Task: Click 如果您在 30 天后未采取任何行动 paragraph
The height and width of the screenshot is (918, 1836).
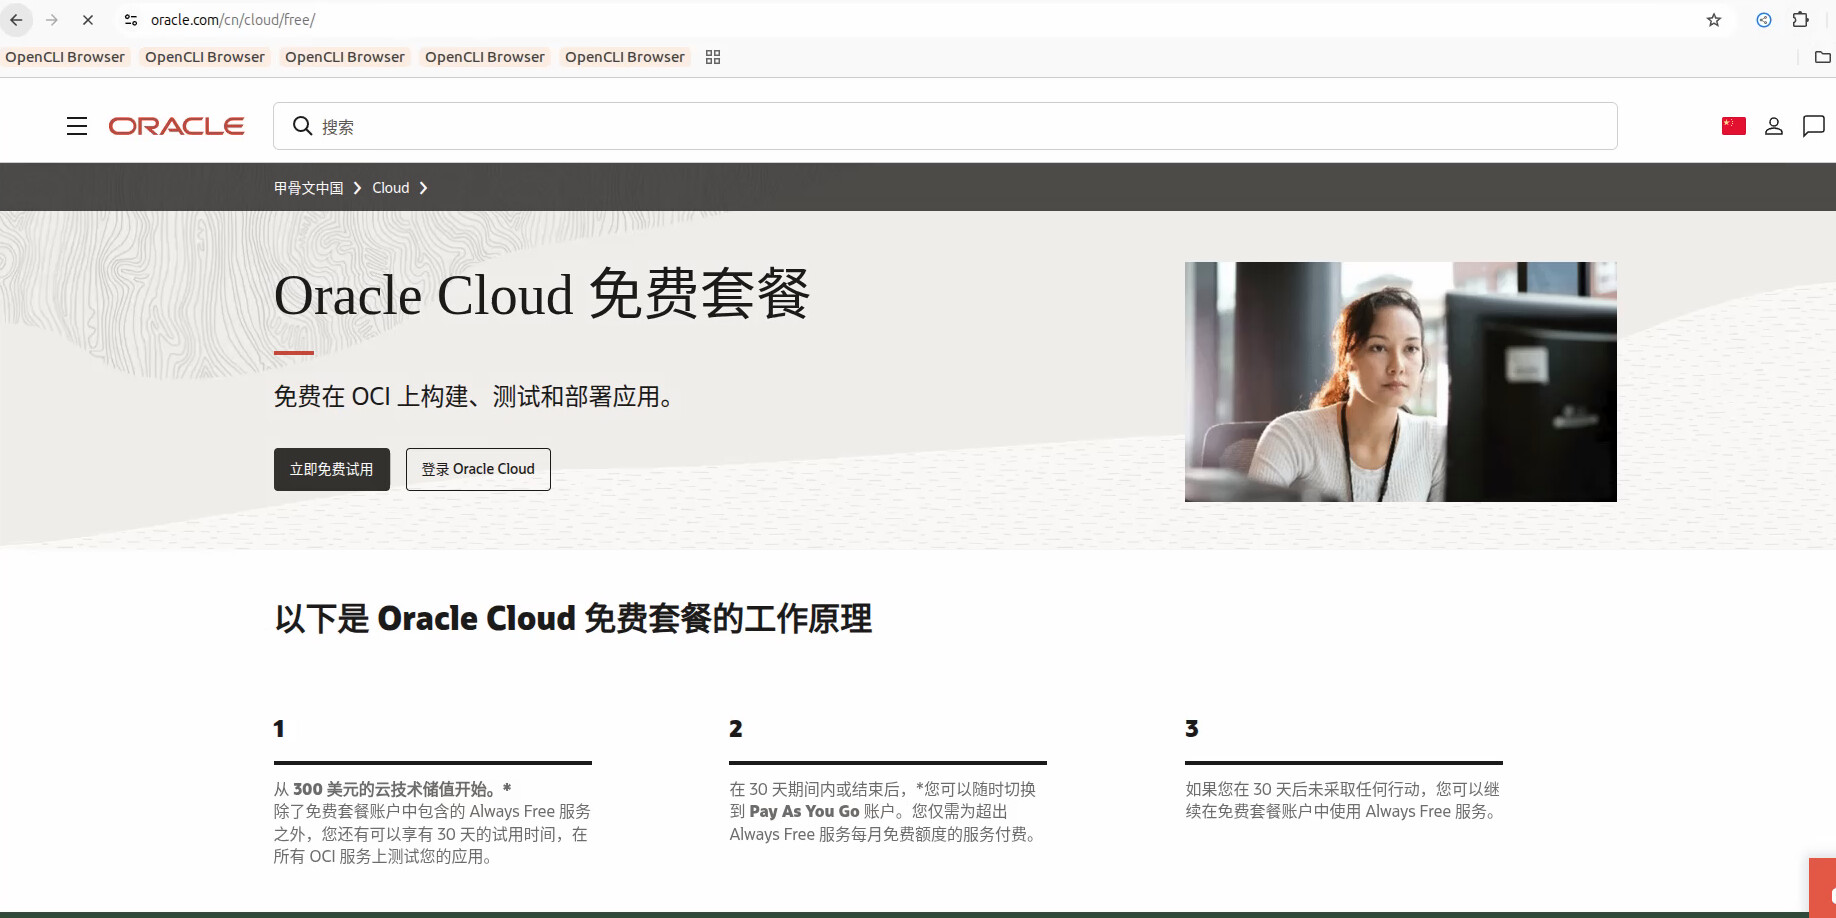Action: tap(1343, 801)
